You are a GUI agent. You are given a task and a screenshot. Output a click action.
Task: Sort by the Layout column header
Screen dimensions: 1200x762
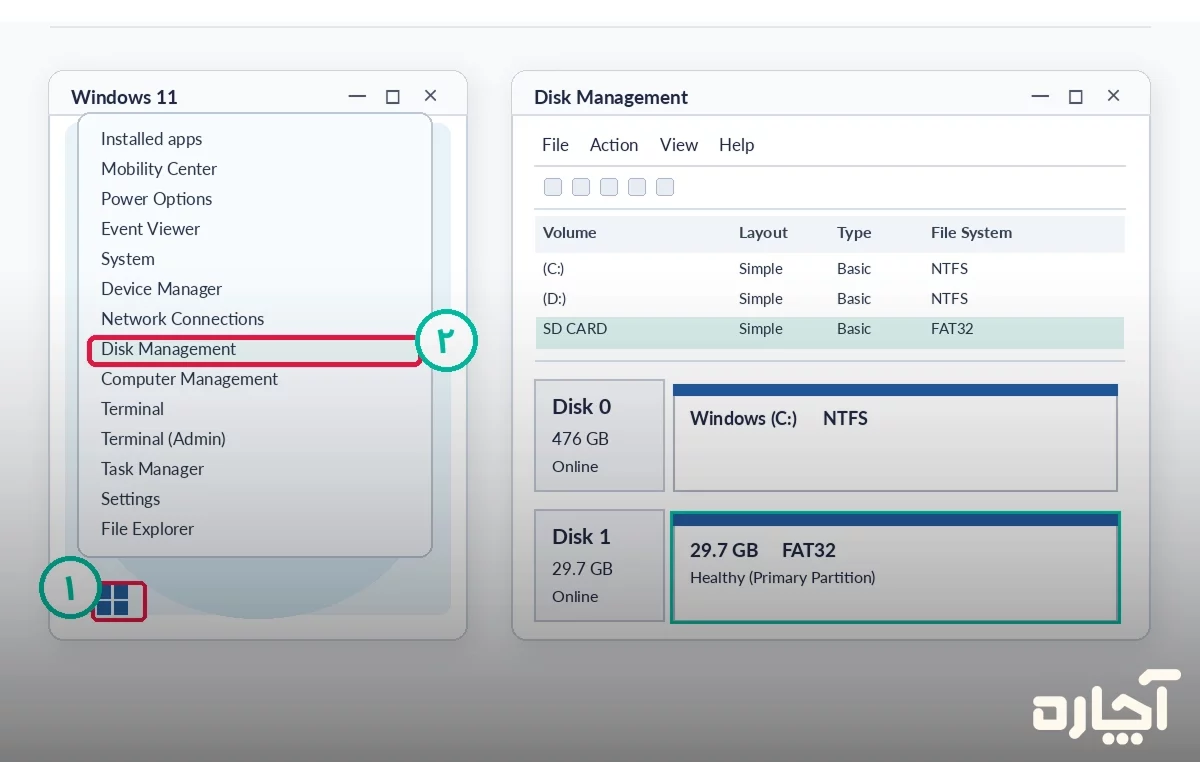(763, 233)
